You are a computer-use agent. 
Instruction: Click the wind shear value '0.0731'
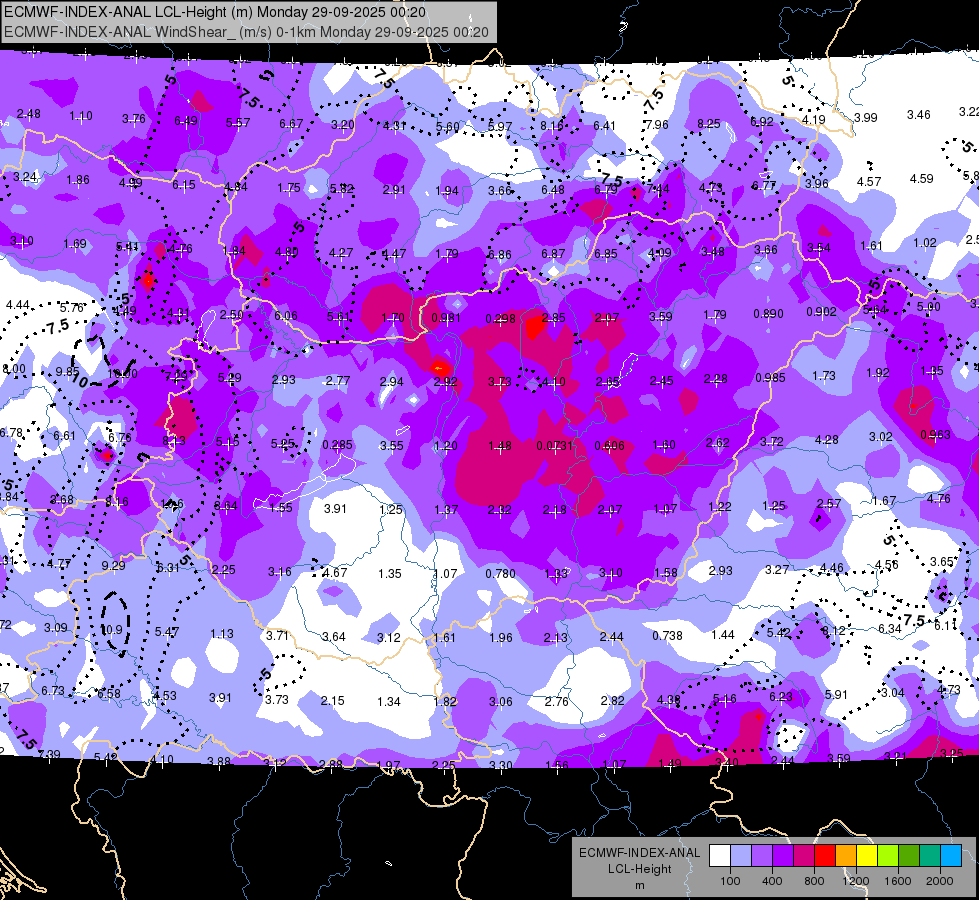(554, 445)
